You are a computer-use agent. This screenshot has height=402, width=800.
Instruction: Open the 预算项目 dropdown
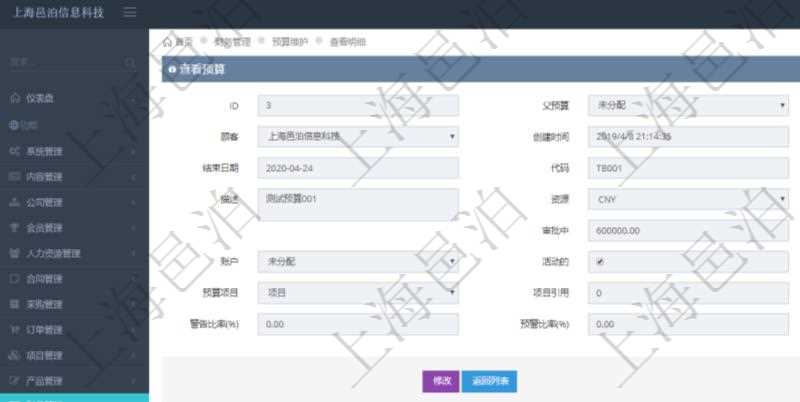click(x=357, y=293)
